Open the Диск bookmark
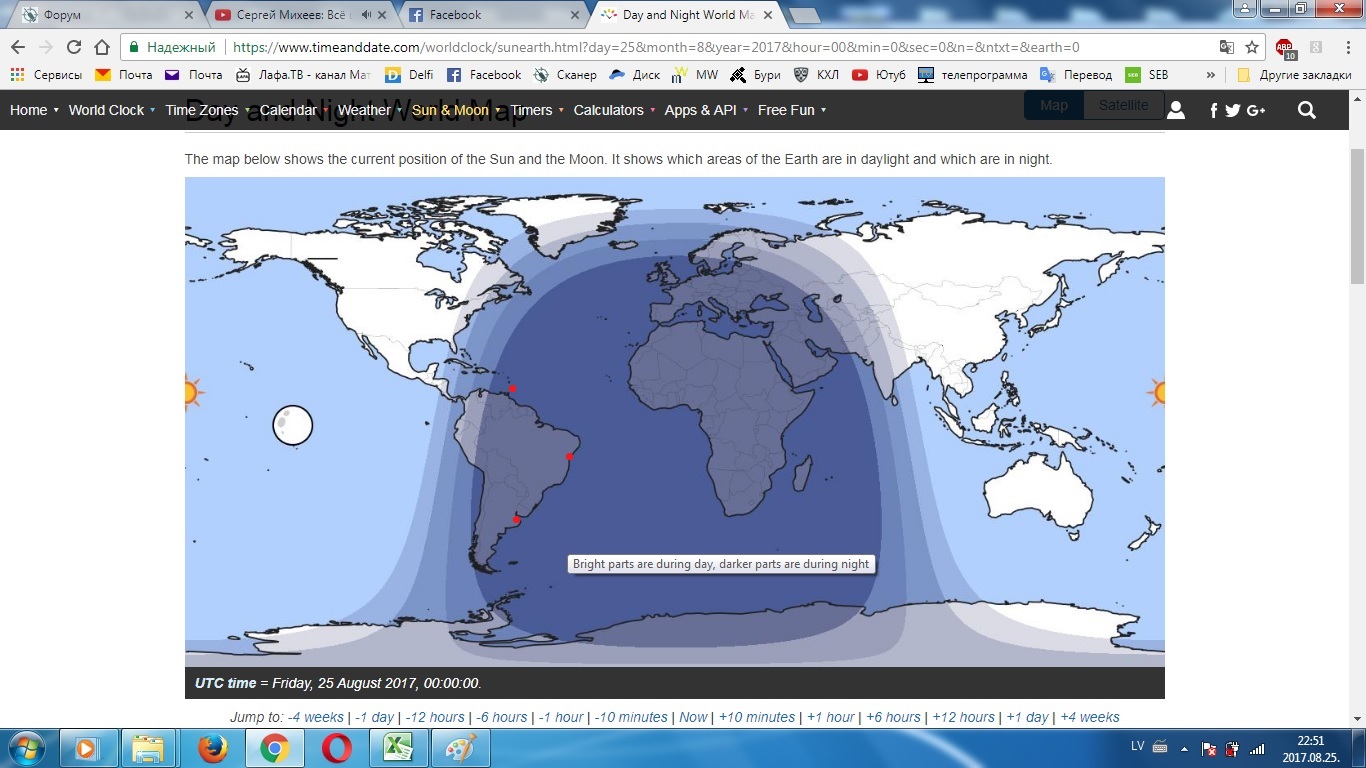 coord(634,75)
